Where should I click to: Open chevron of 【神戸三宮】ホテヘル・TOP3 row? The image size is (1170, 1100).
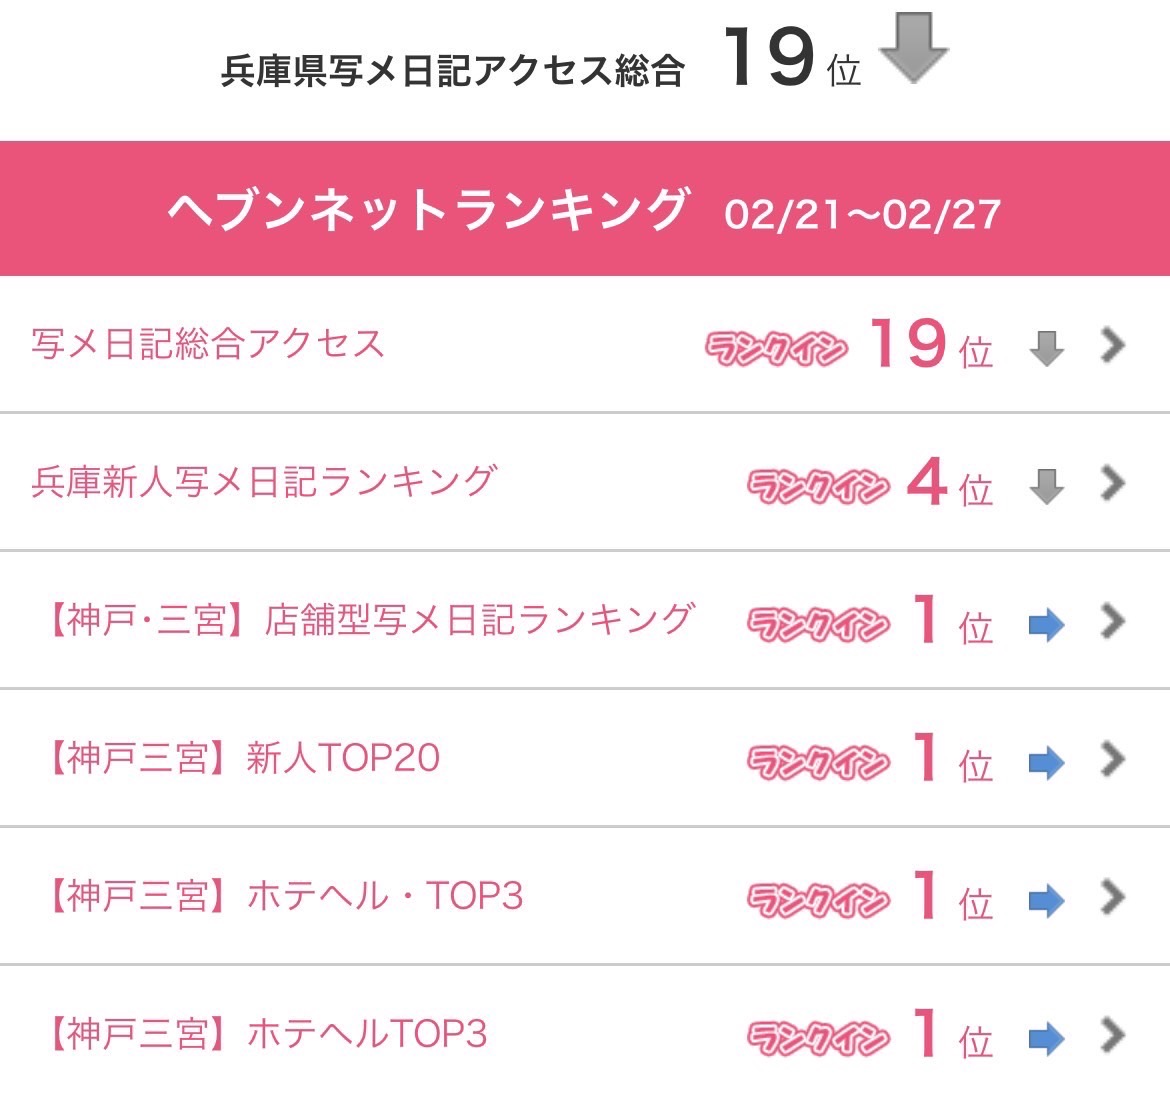coord(1113,897)
